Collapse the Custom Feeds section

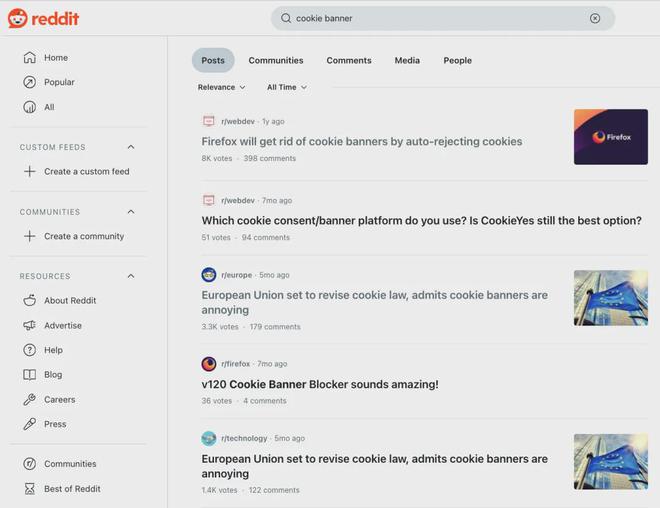[131, 147]
